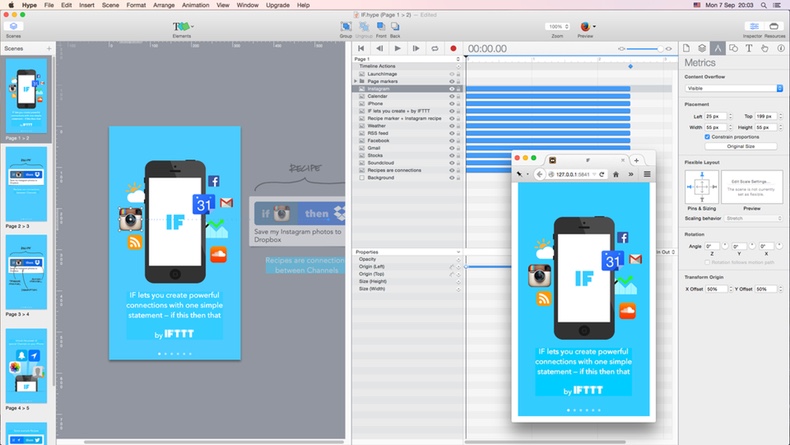Reload the page in Firefox preview
790x445 pixels.
point(602,174)
